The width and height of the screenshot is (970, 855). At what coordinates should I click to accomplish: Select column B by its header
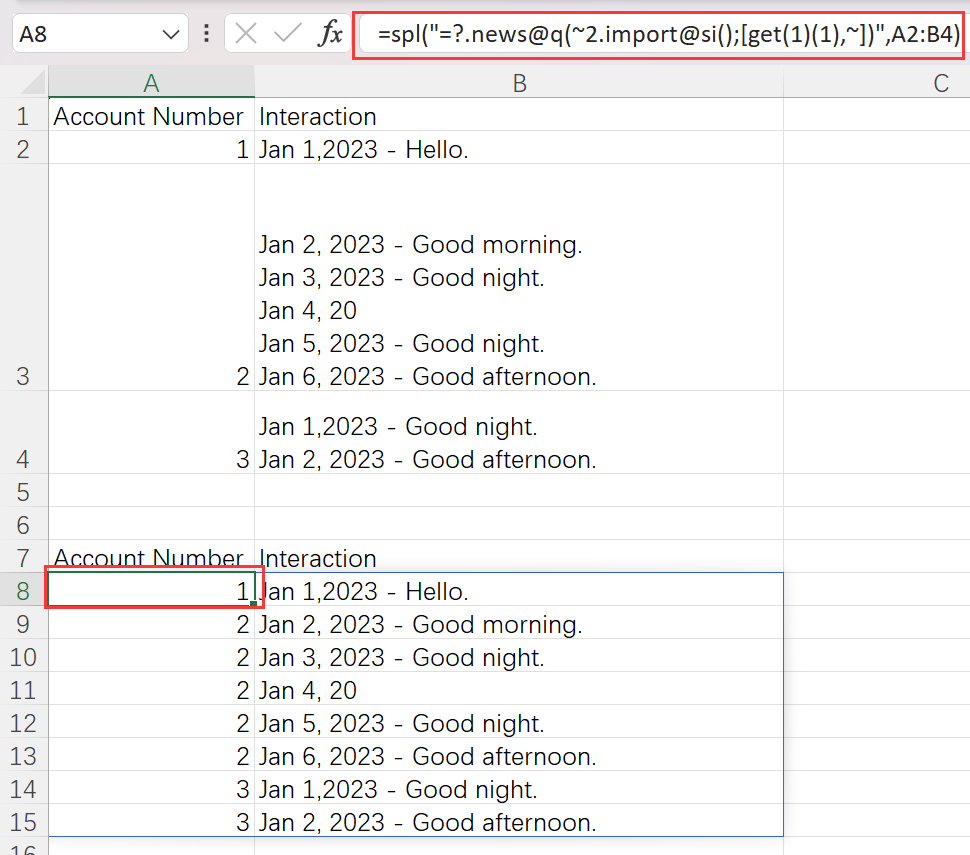click(x=519, y=82)
